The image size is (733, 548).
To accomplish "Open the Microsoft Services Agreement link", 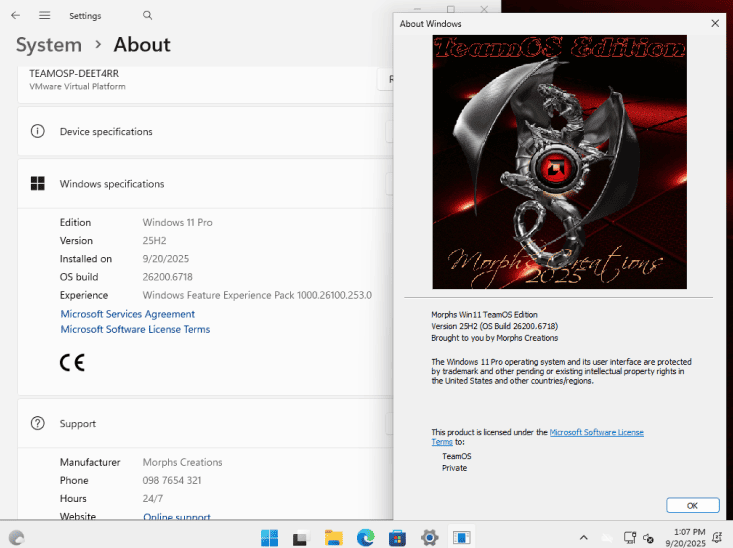I will point(128,314).
